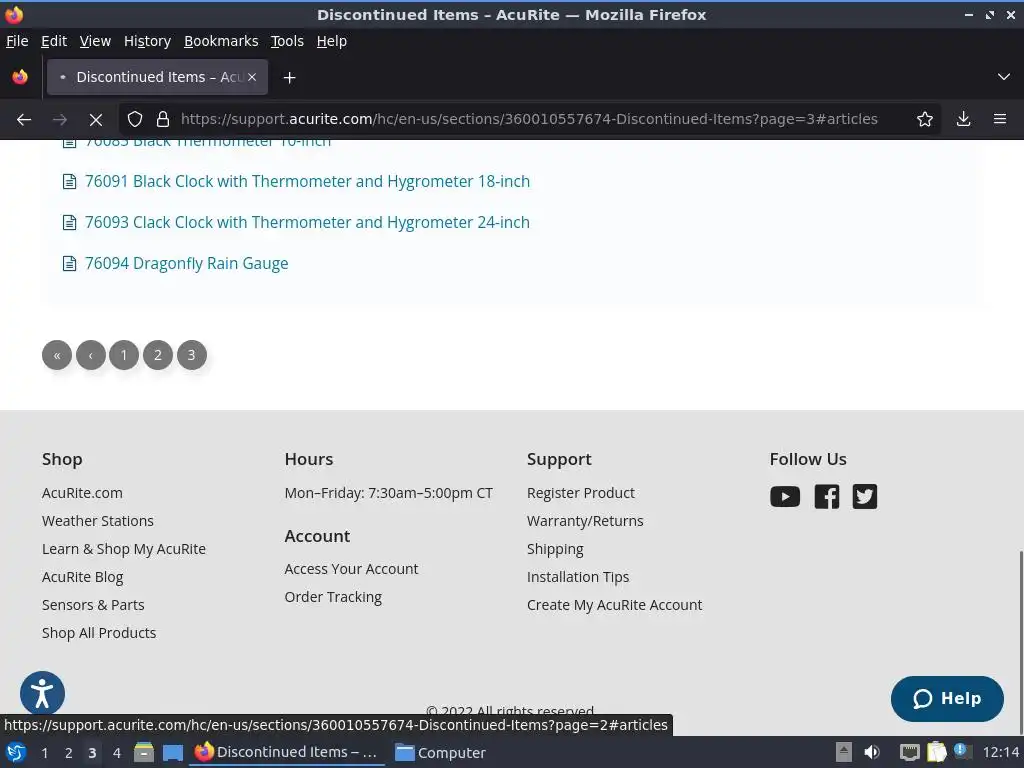Open the network tray icon

click(910, 752)
